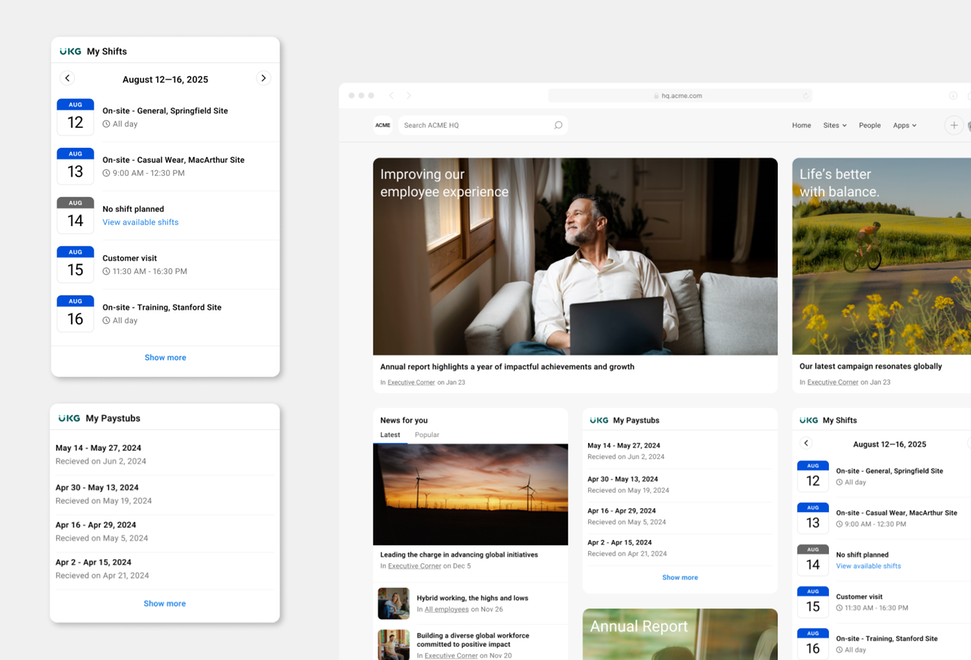Expand the Sites dropdown menu

coord(834,125)
